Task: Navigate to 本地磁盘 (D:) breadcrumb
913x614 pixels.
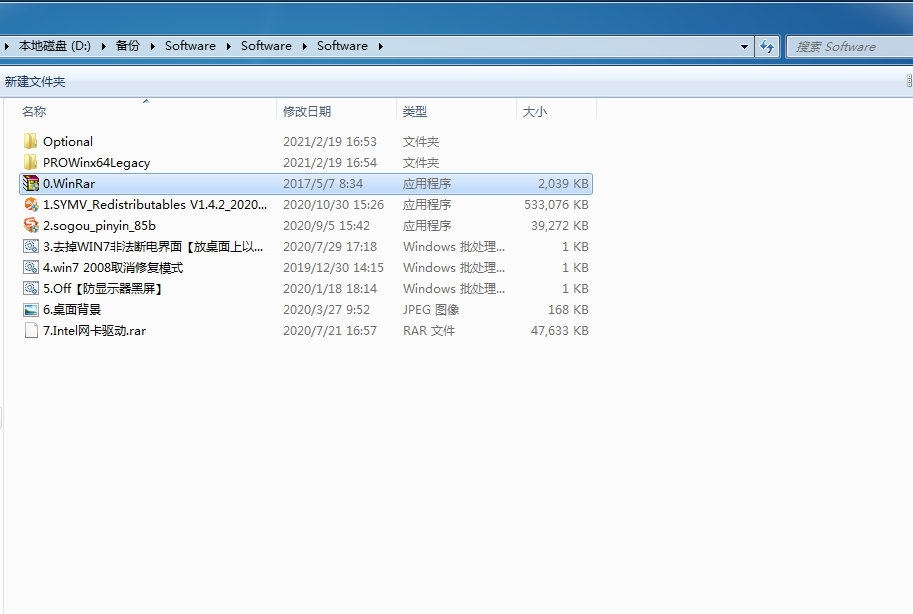Action: tap(54, 46)
